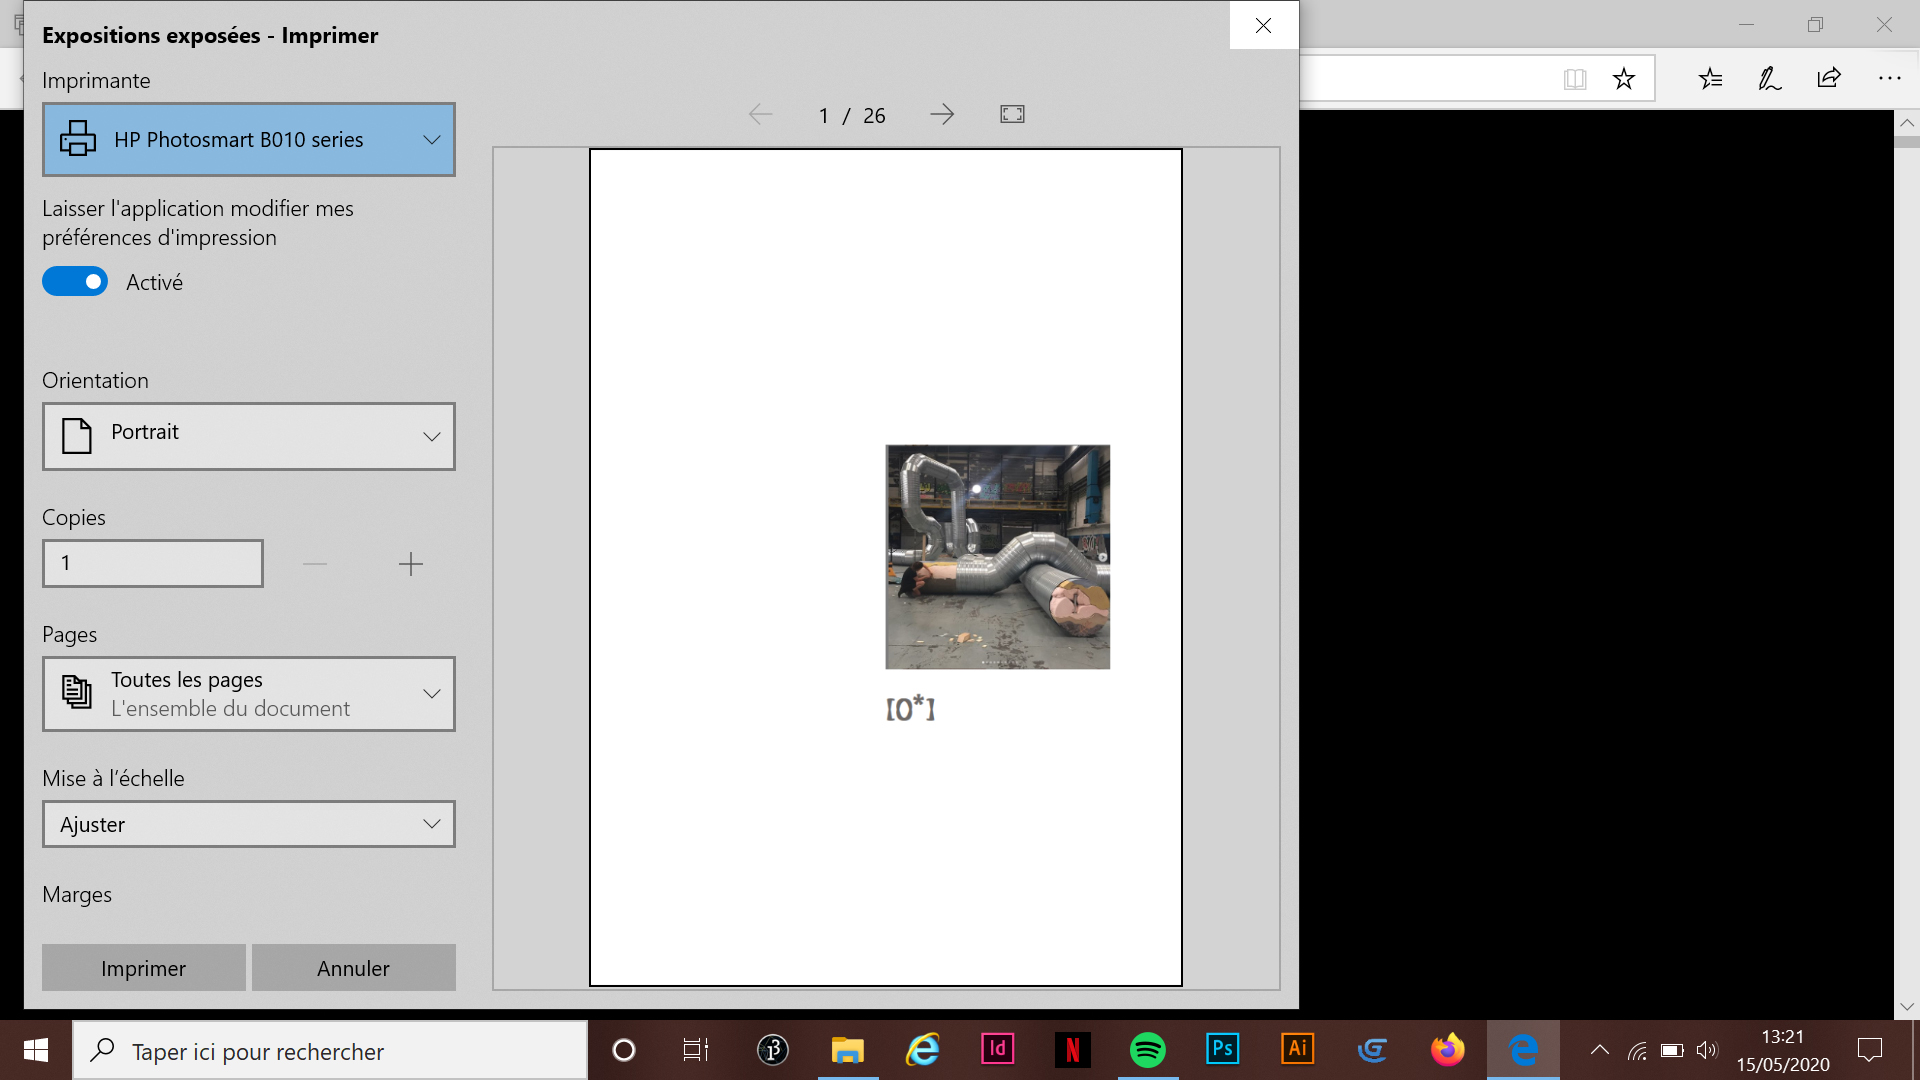Screen dimensions: 1920x1080
Task: Click the Copies number input field
Action: (x=153, y=564)
